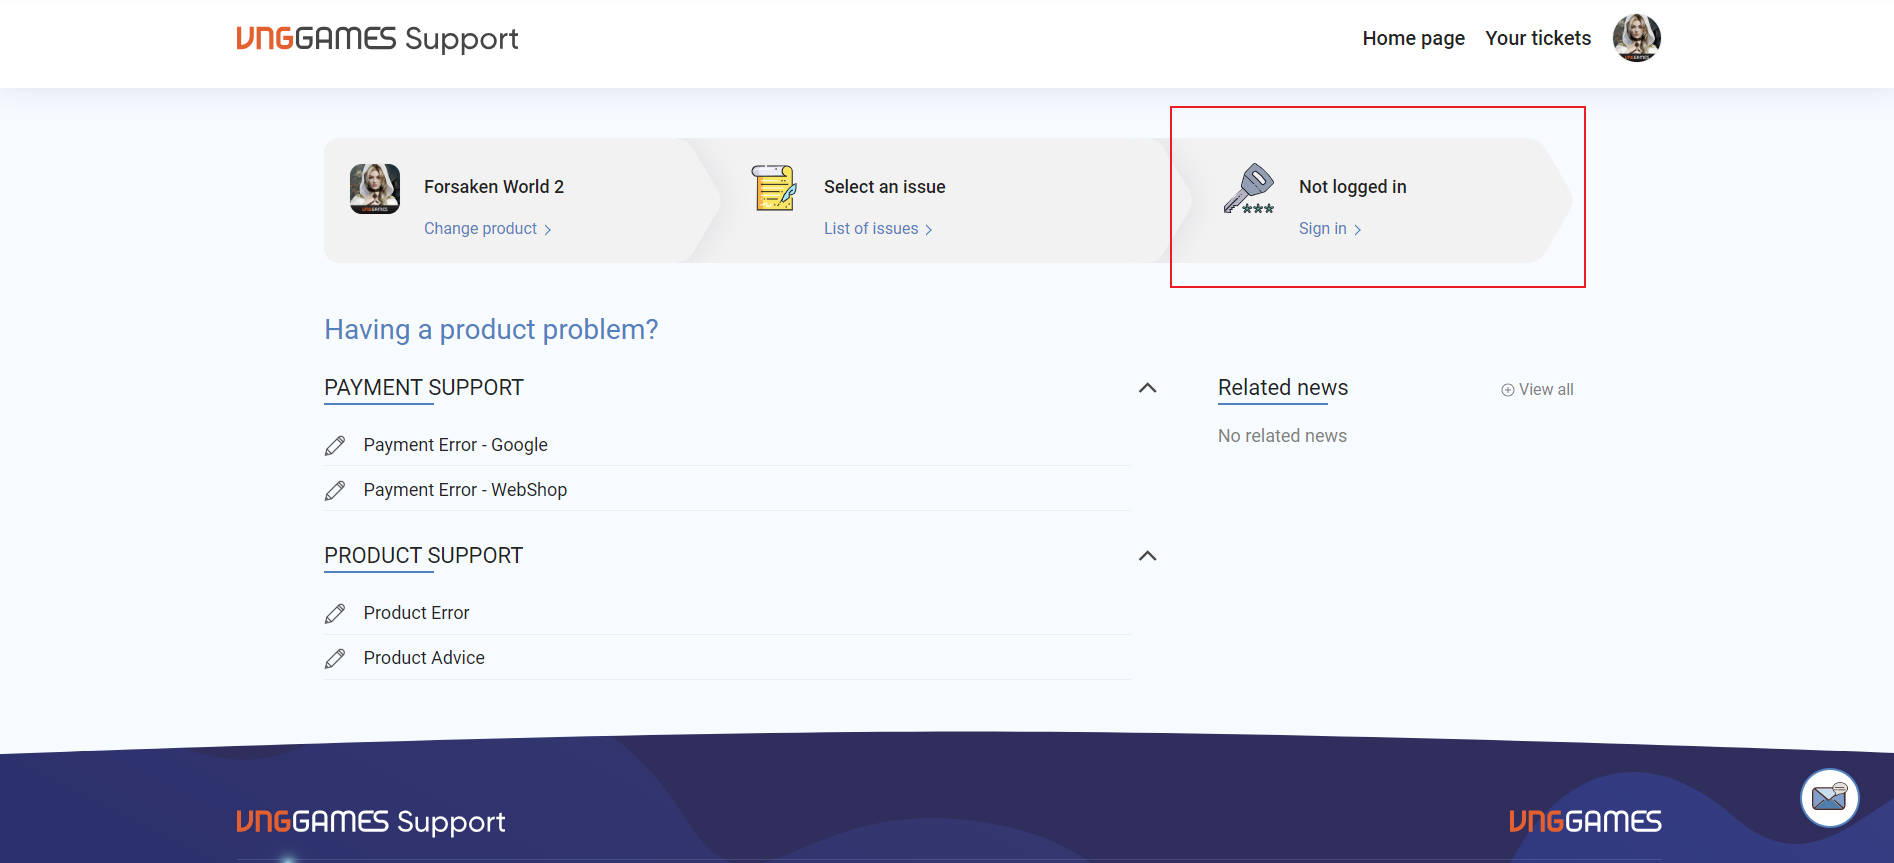The width and height of the screenshot is (1894, 863).
Task: Click the issue notepad icon
Action: pos(774,188)
